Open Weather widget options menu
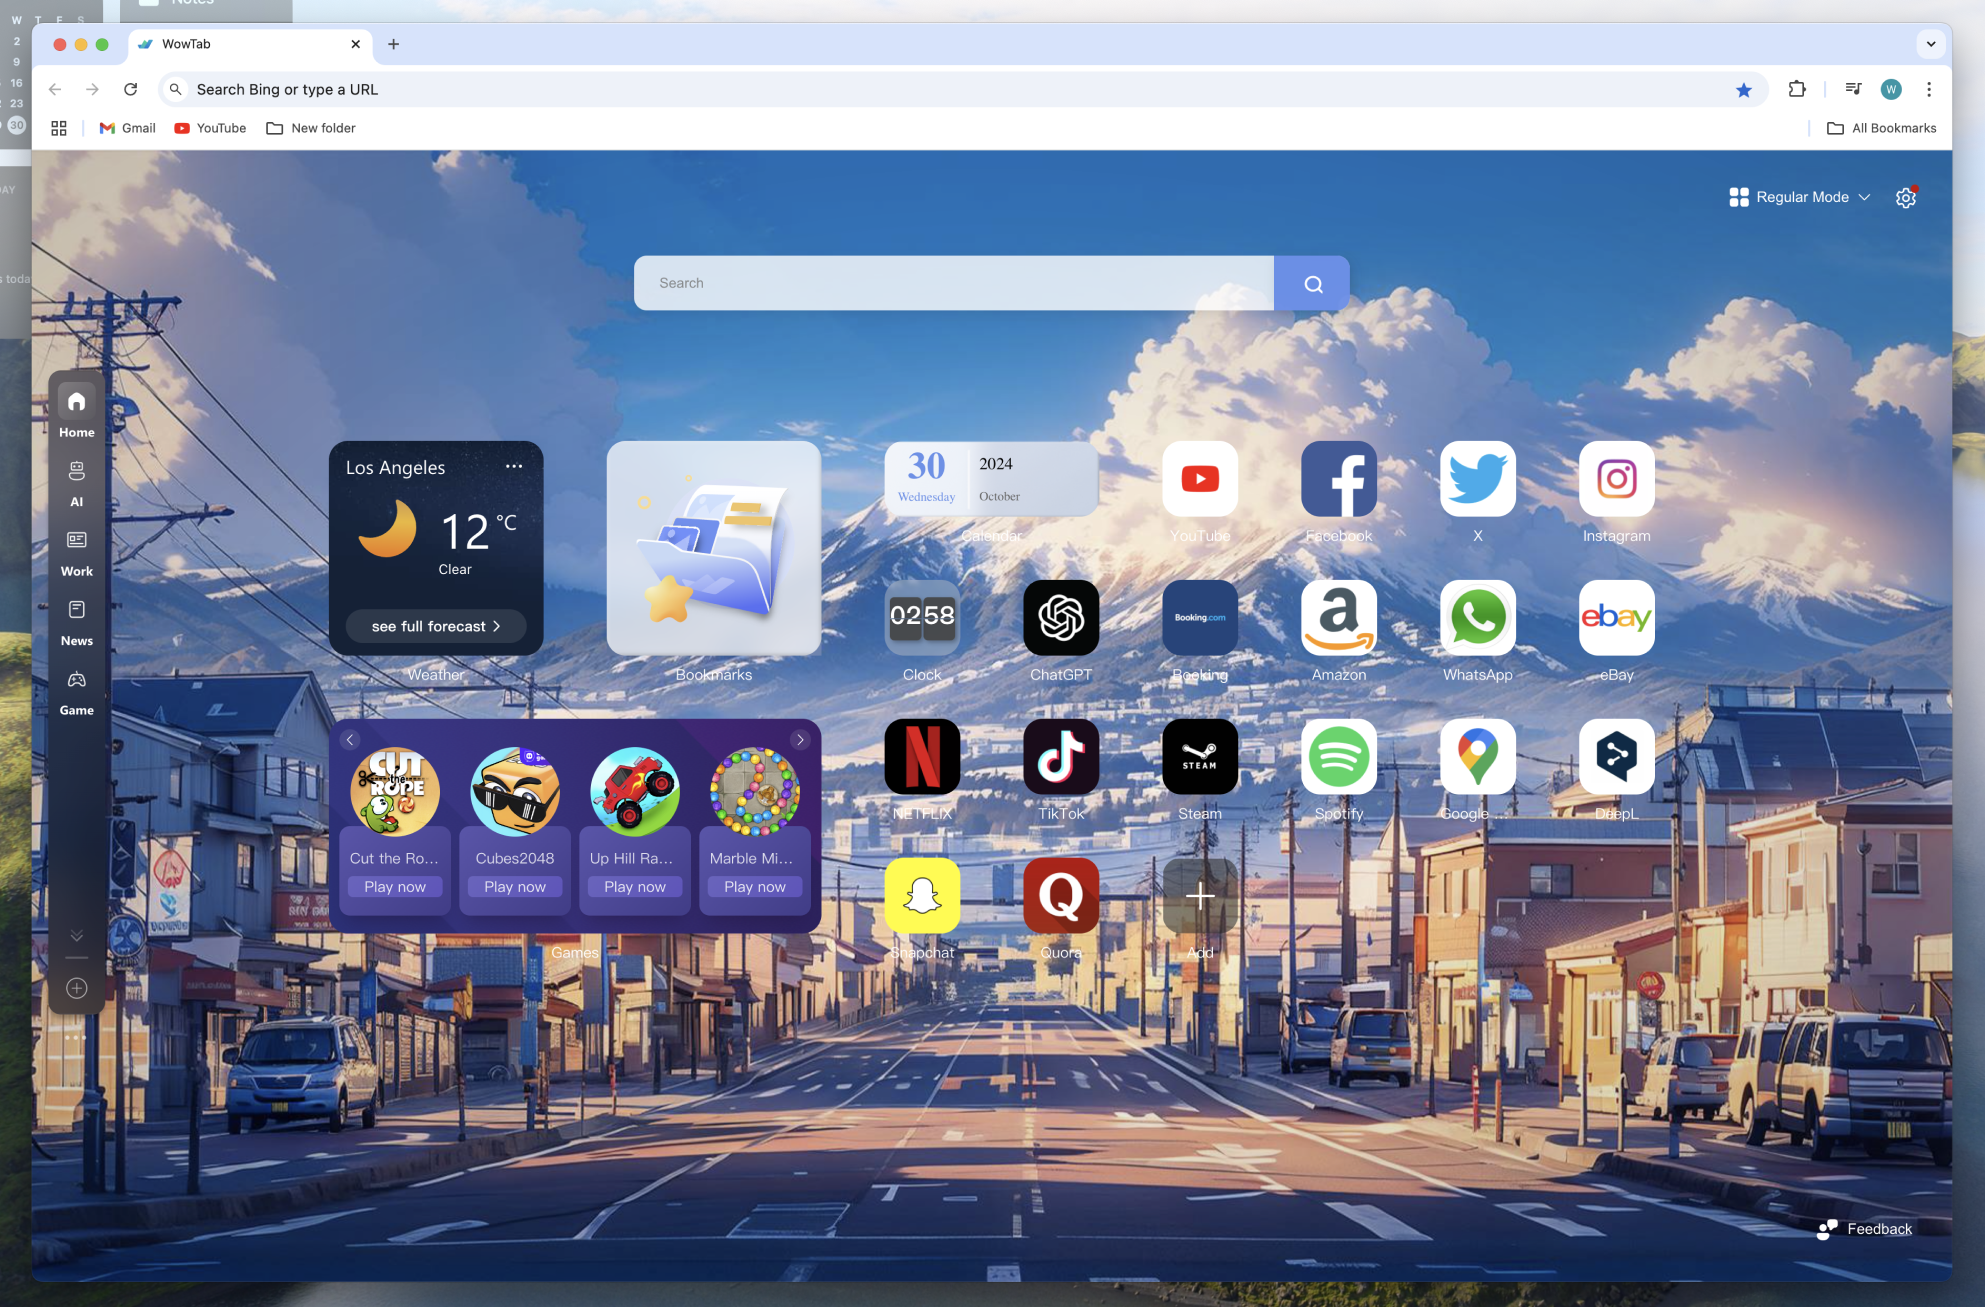Screen dimensions: 1985x1307 514,466
